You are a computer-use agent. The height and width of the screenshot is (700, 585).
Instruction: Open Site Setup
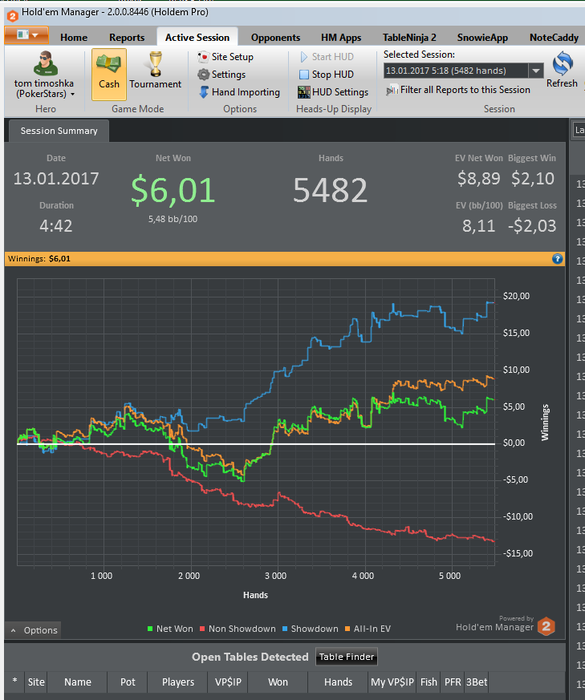tap(226, 57)
